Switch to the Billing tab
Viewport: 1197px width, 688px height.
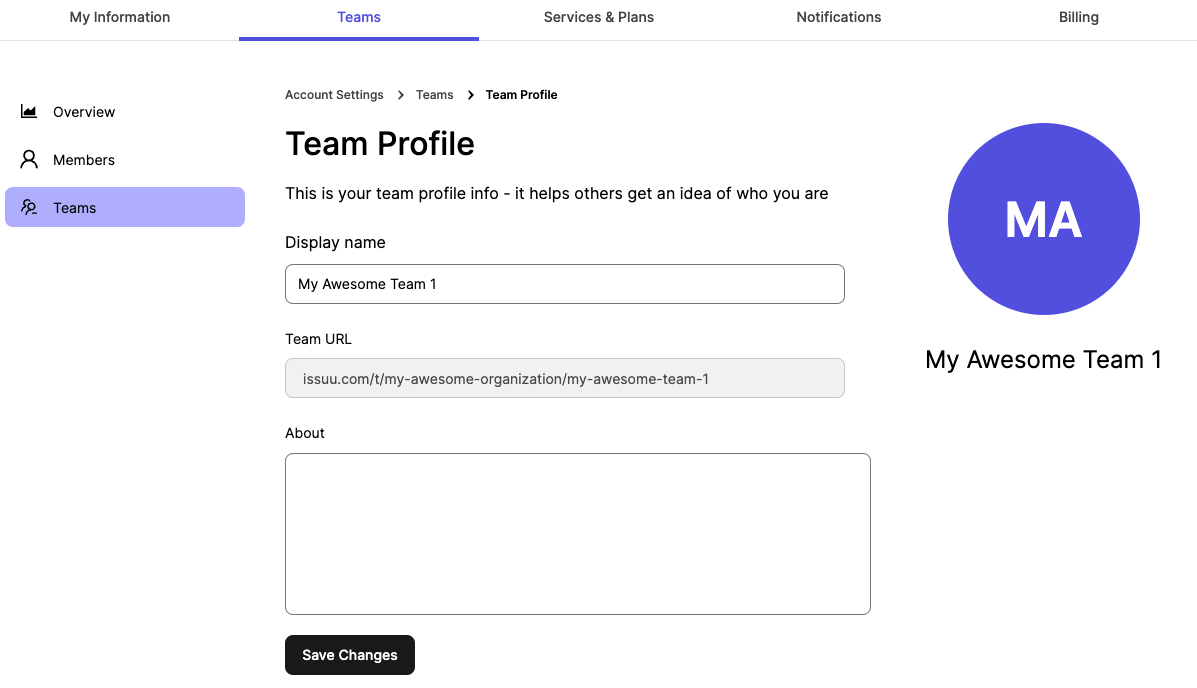coord(1078,17)
